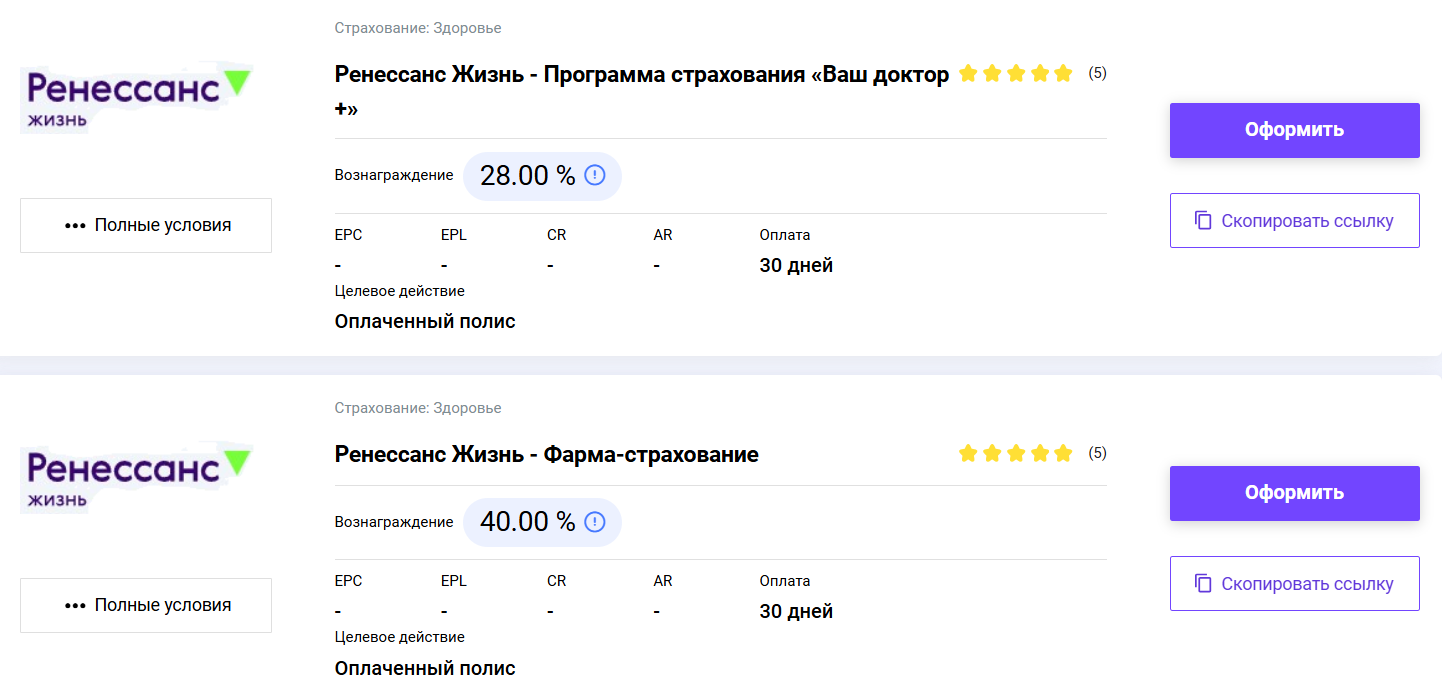This screenshot has width=1442, height=690.
Task: Click Оформить button for Ваш доктор + program
Action: point(1295,130)
